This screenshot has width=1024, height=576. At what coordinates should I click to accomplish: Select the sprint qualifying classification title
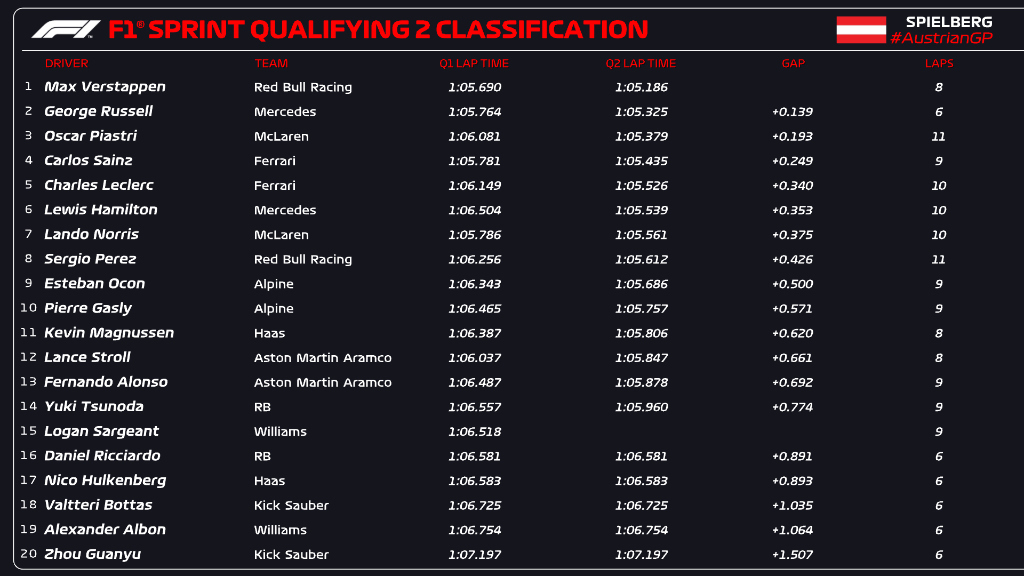click(x=378, y=29)
